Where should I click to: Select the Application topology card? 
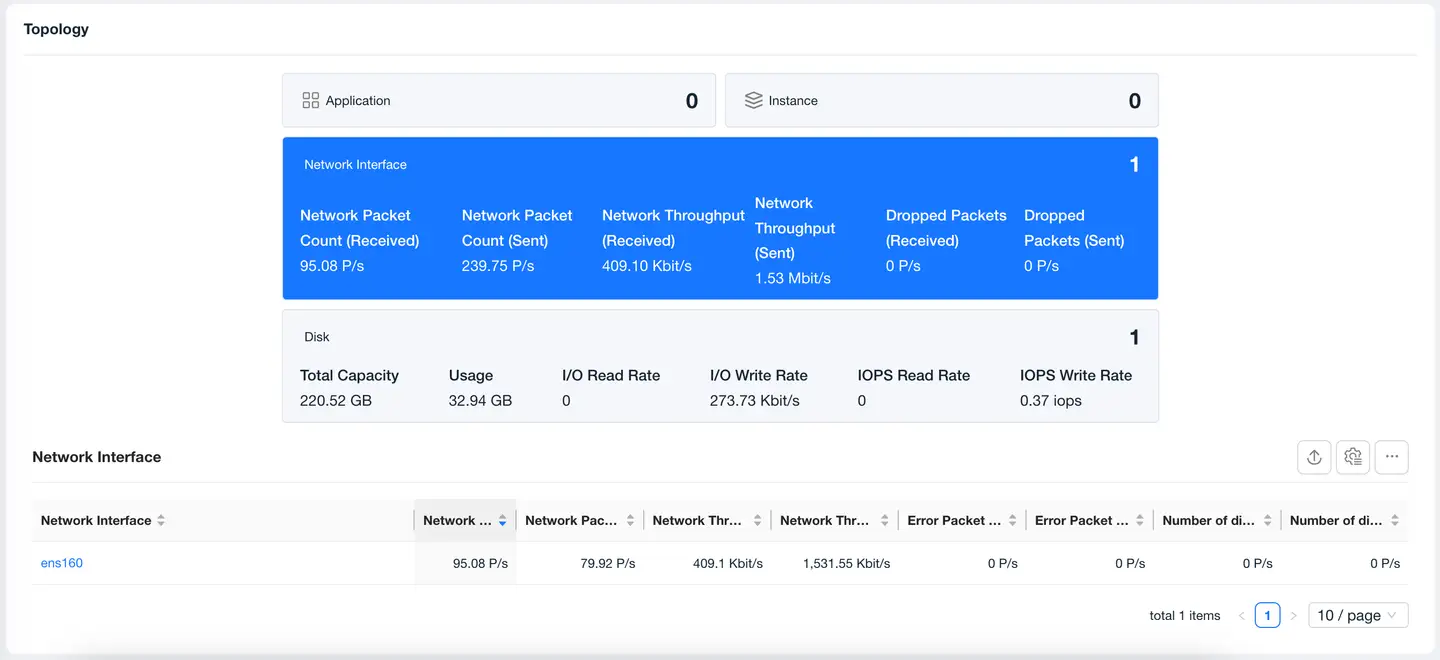(x=498, y=101)
